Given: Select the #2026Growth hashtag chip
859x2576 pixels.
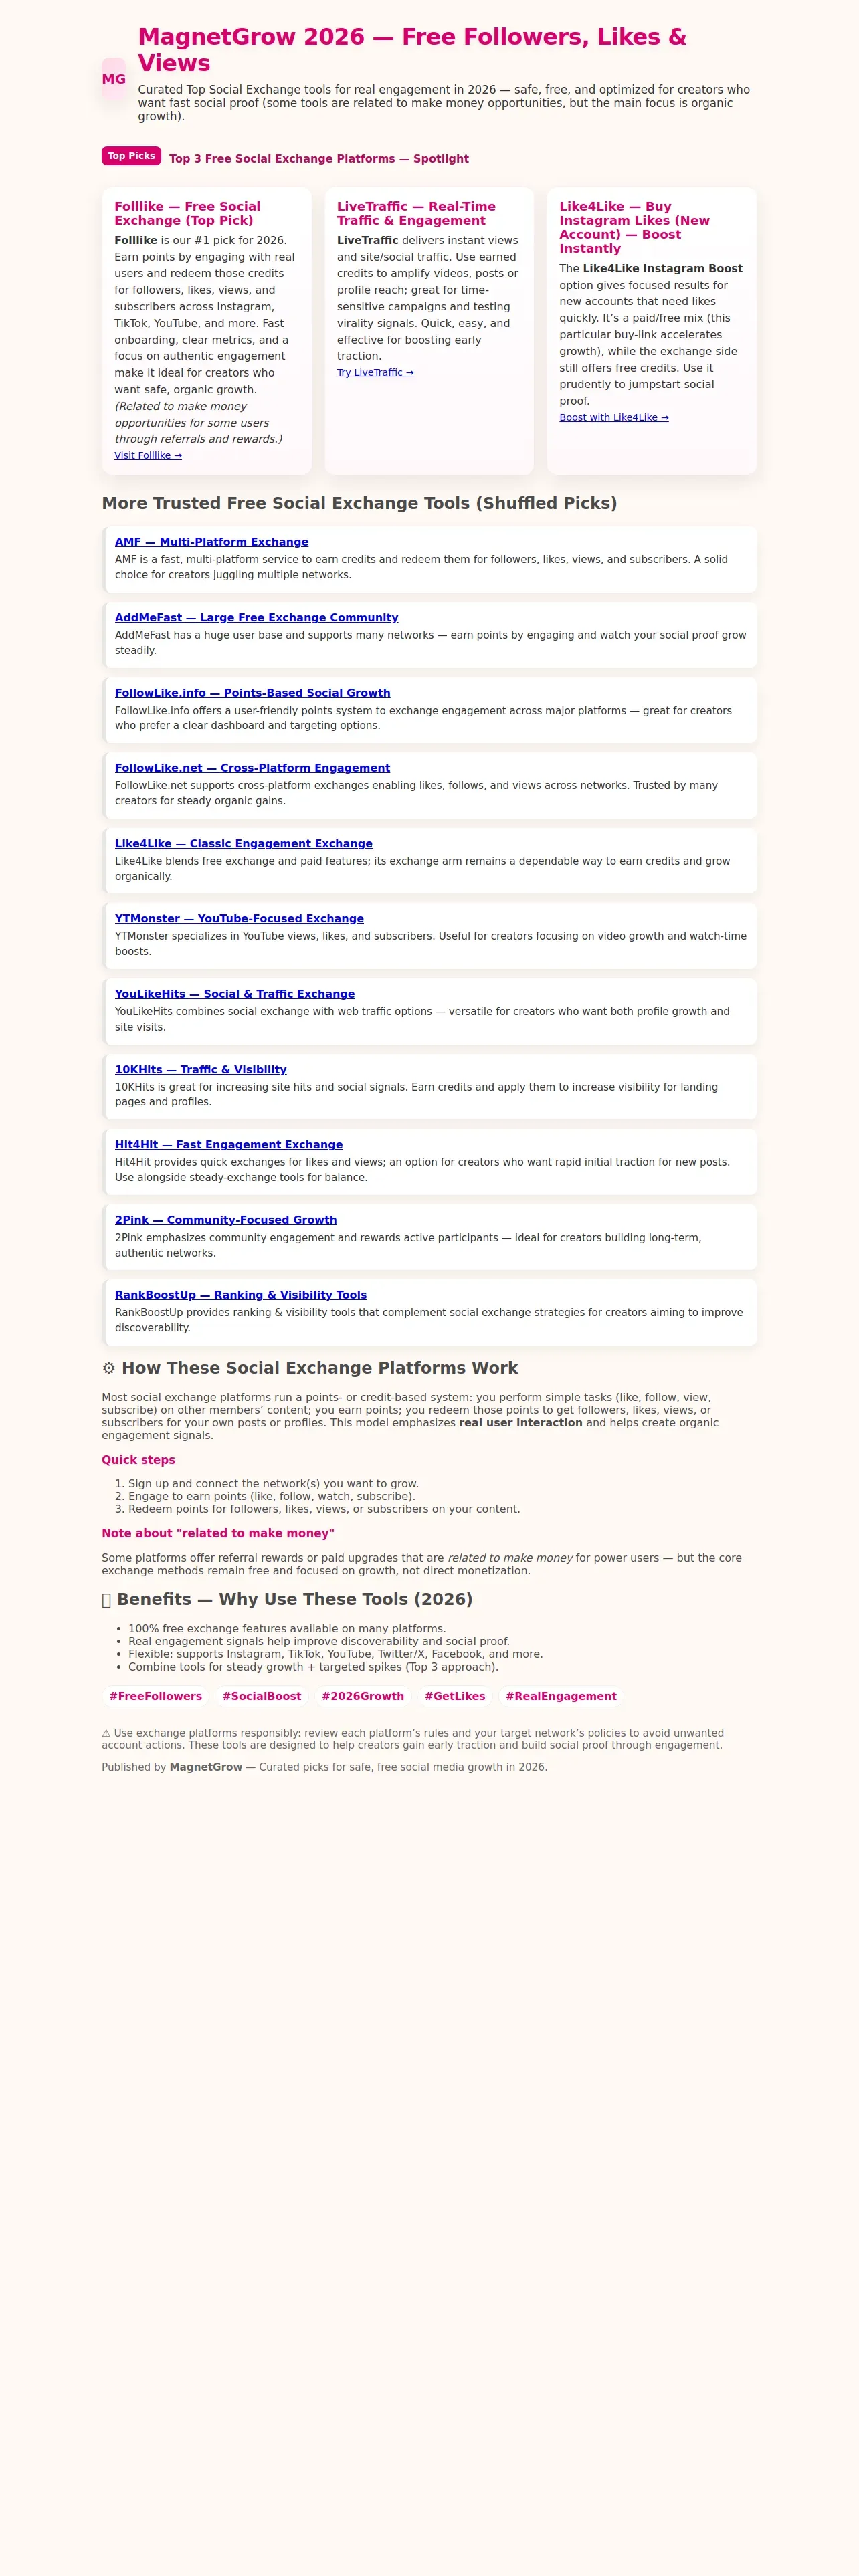Looking at the screenshot, I should point(363,1696).
